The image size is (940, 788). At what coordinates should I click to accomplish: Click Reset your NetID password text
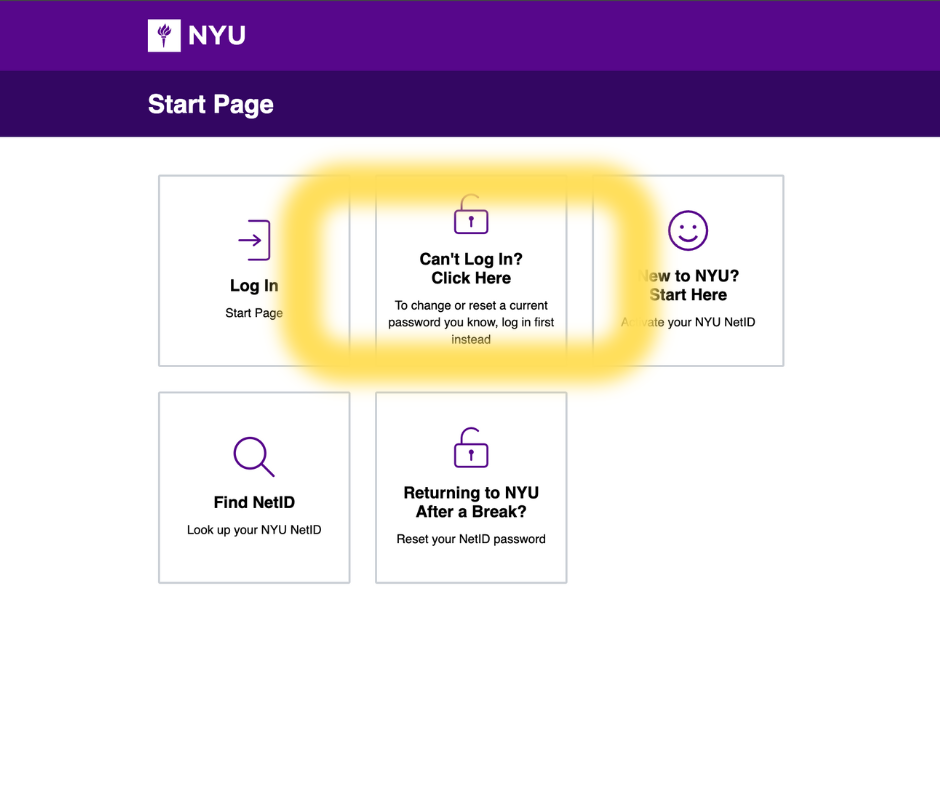point(471,539)
